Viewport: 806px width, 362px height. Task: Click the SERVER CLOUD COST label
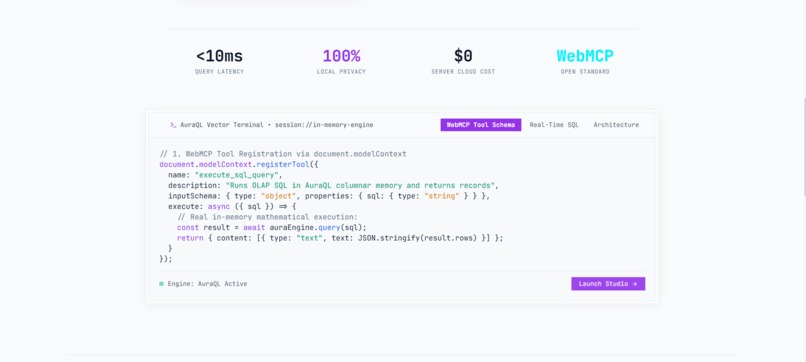click(x=463, y=72)
